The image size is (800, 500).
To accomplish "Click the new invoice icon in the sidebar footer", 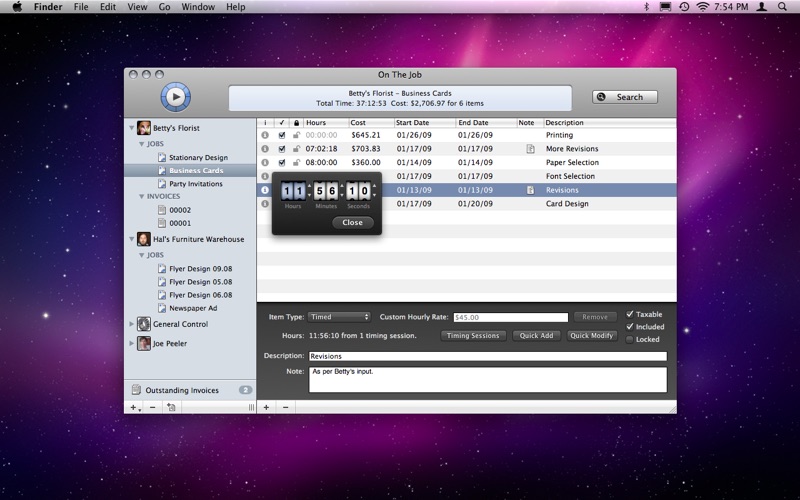I will pos(171,407).
